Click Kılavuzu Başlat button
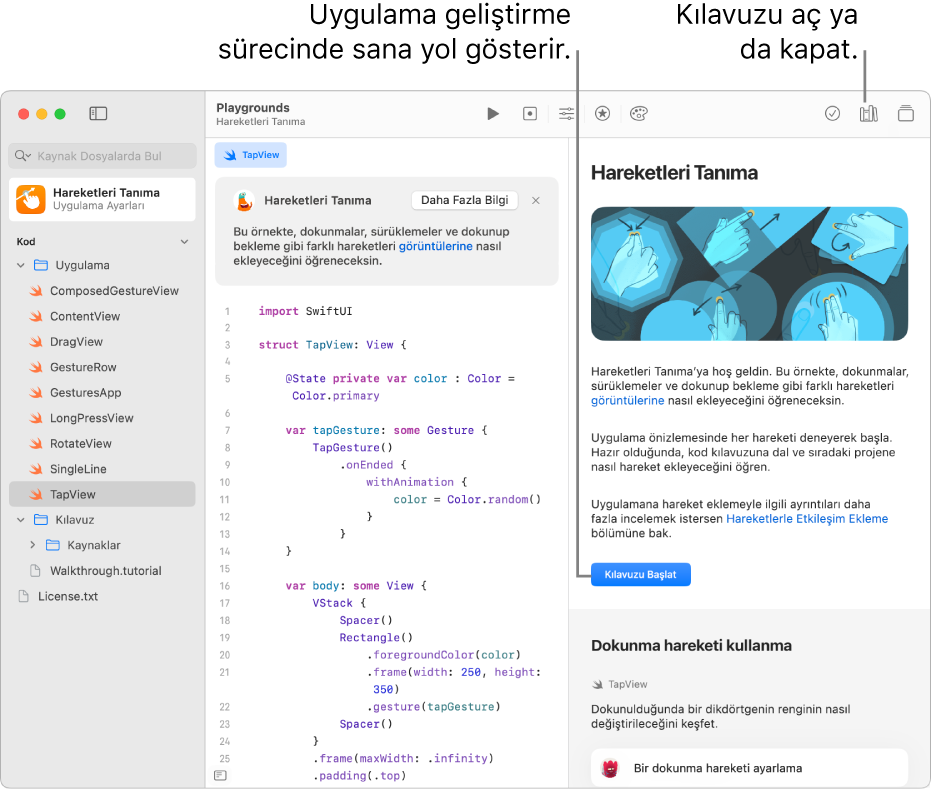 tap(641, 574)
